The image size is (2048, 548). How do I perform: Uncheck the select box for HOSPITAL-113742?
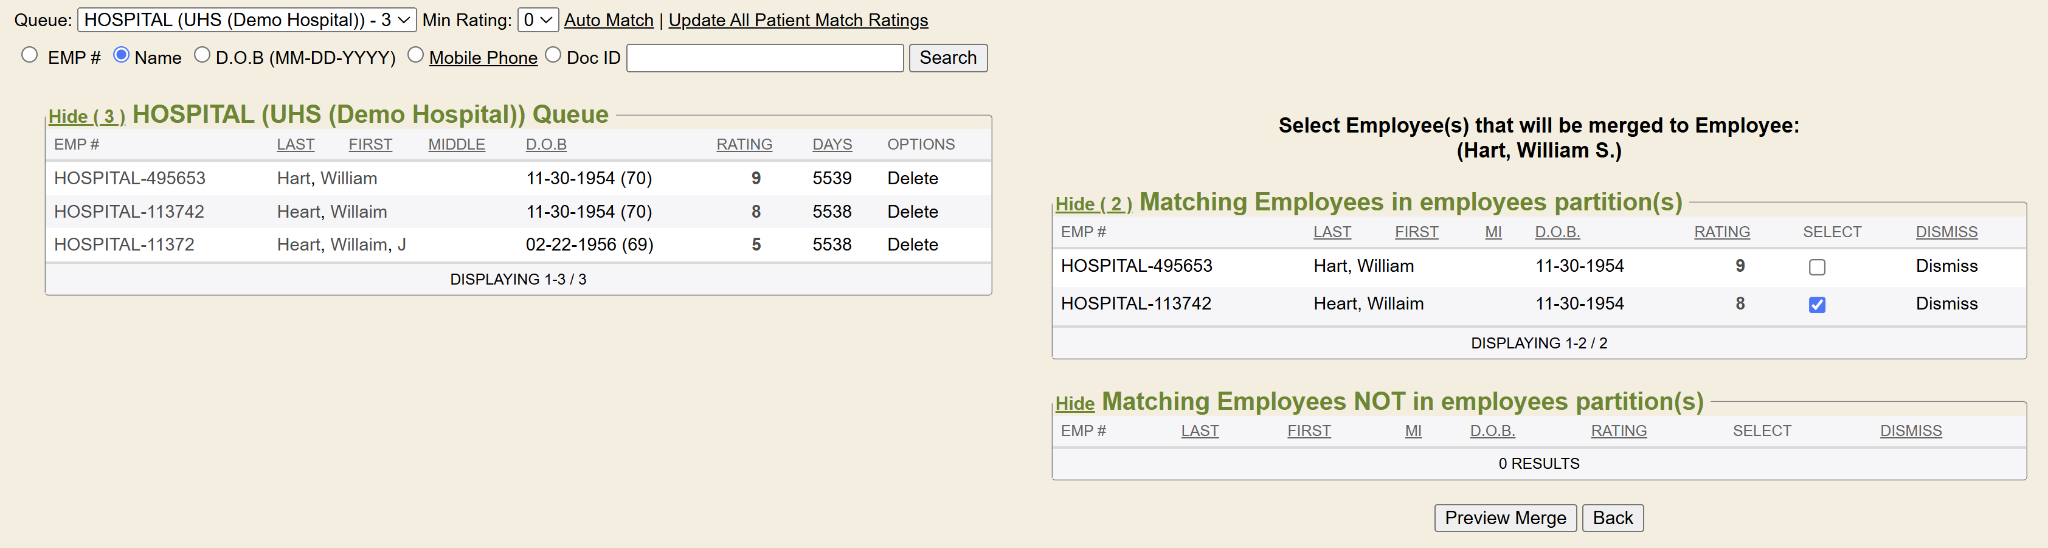pyautogui.click(x=1817, y=305)
